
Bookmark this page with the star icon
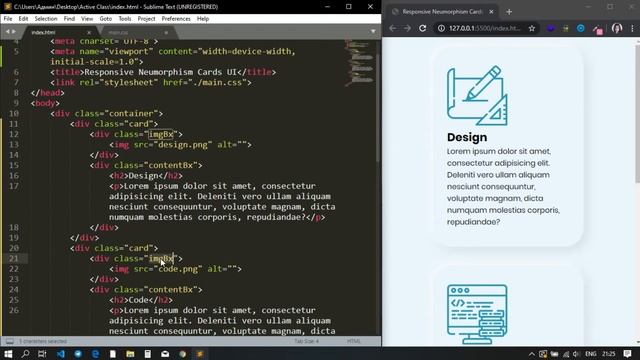click(x=531, y=28)
